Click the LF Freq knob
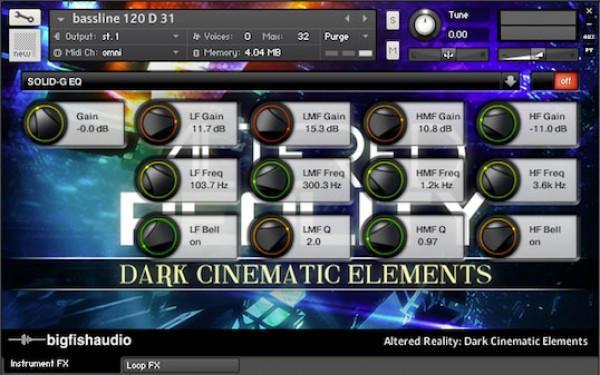 click(158, 180)
